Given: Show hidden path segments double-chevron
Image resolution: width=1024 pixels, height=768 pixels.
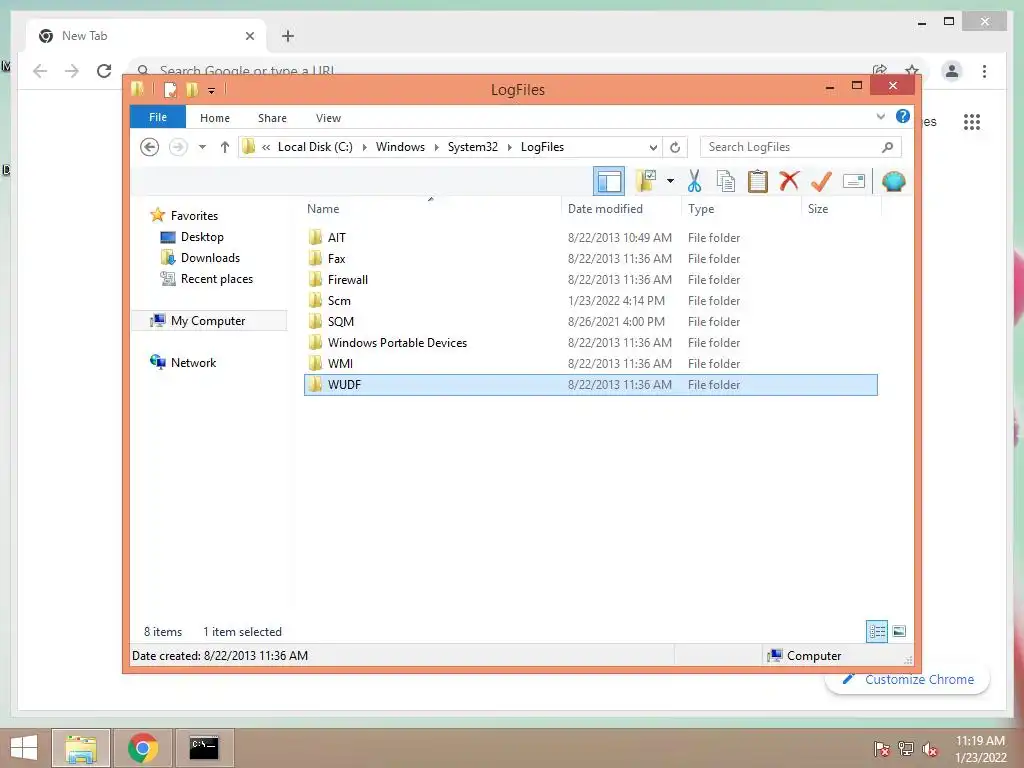Looking at the screenshot, I should tap(266, 148).
